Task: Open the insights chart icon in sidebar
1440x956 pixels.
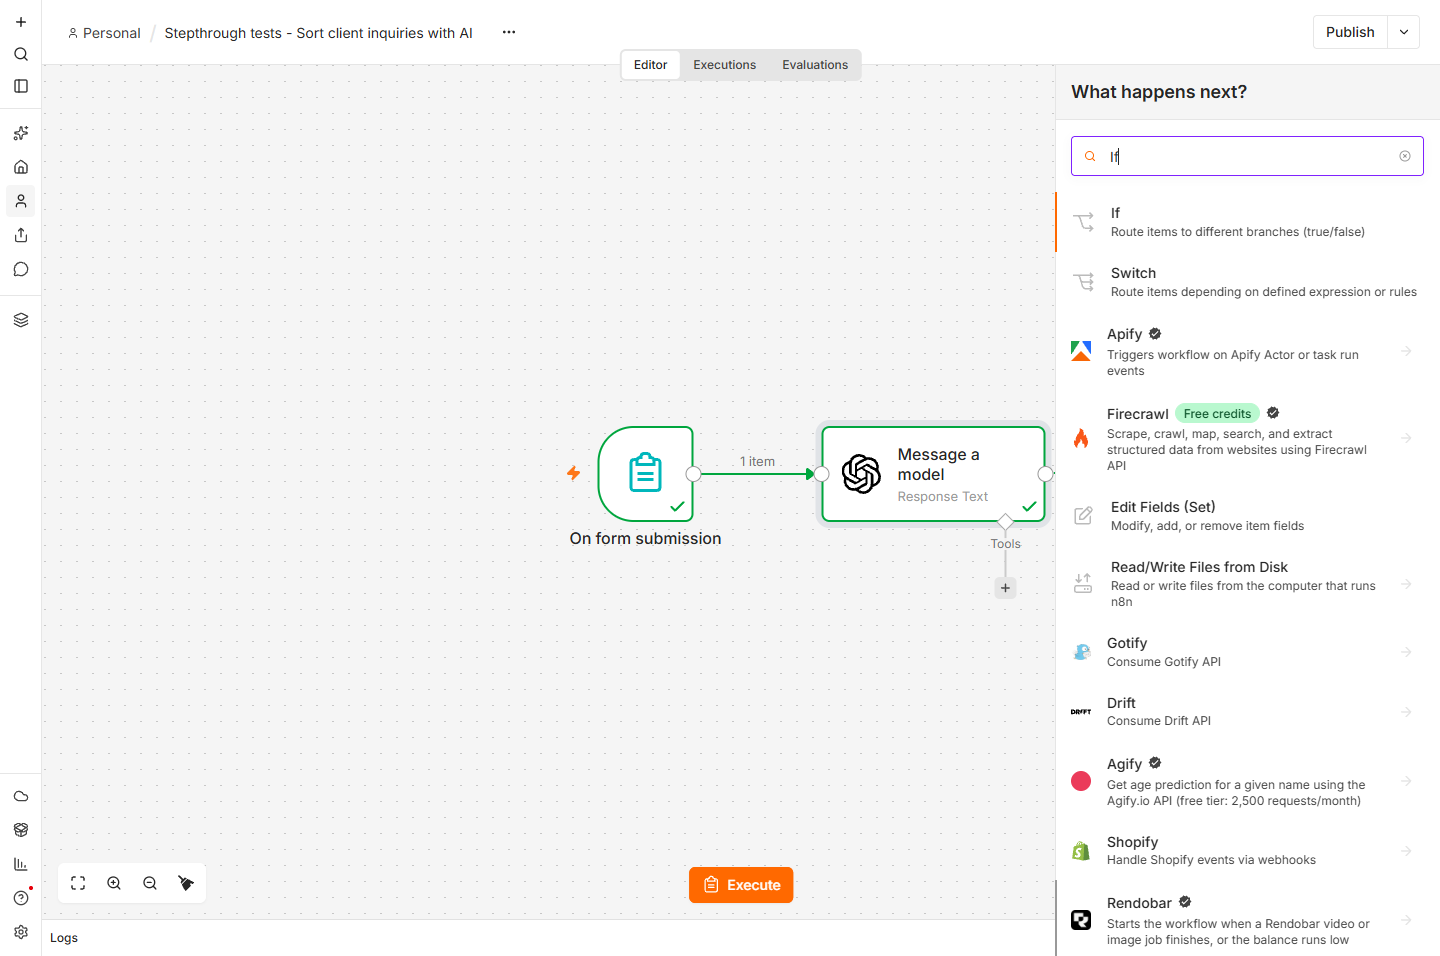Action: point(21,864)
